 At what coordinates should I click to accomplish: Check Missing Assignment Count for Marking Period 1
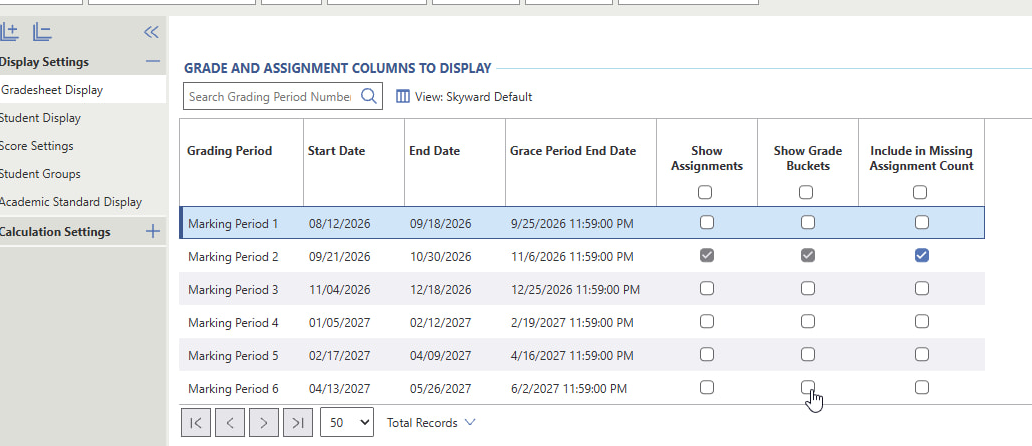(921, 222)
